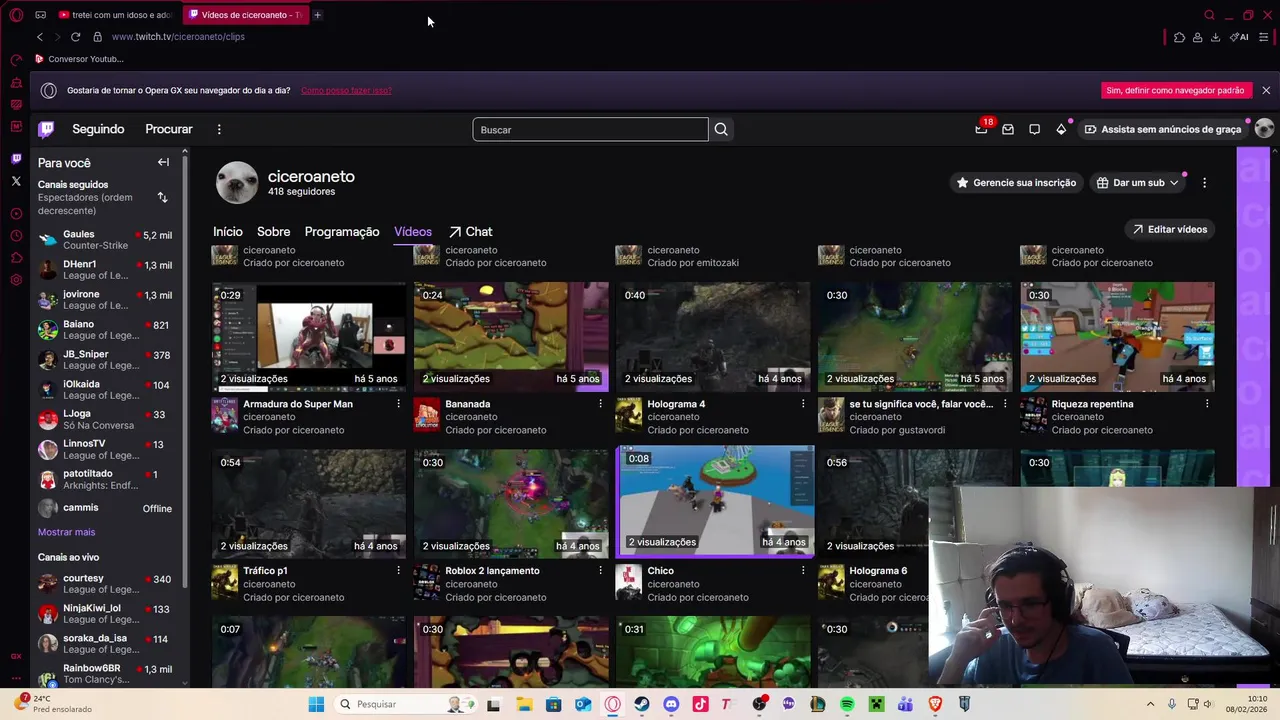Switch to the Início tab
Viewport: 1280px width, 720px height.
(227, 231)
